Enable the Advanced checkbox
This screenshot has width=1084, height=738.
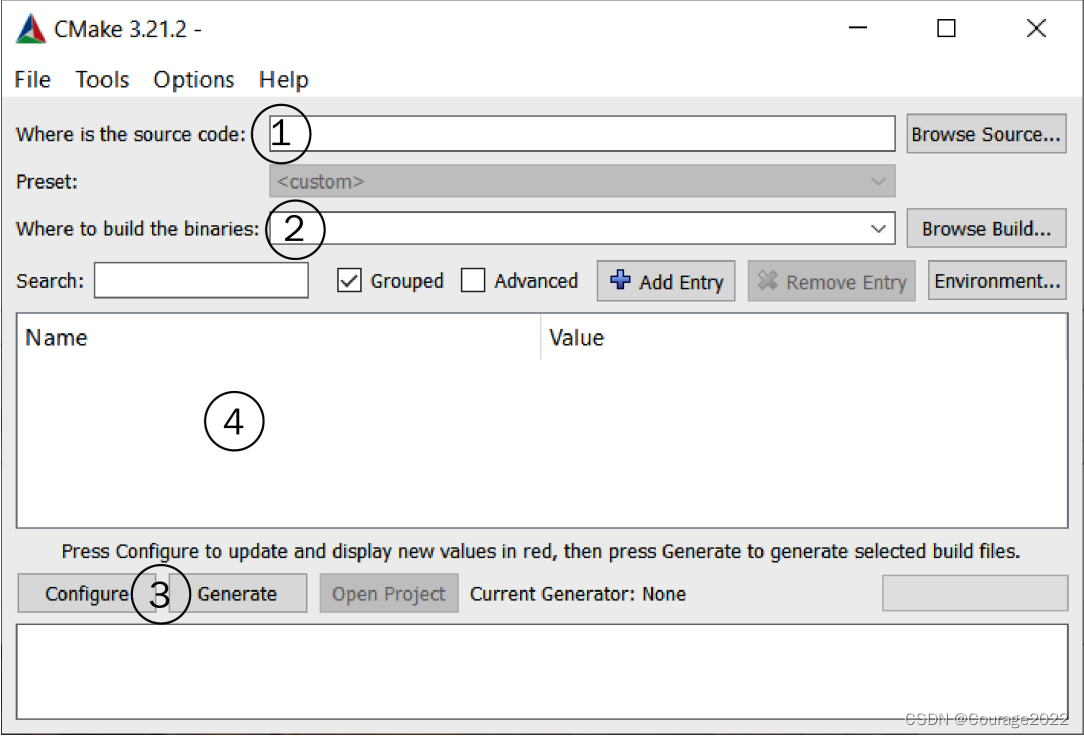tap(473, 281)
